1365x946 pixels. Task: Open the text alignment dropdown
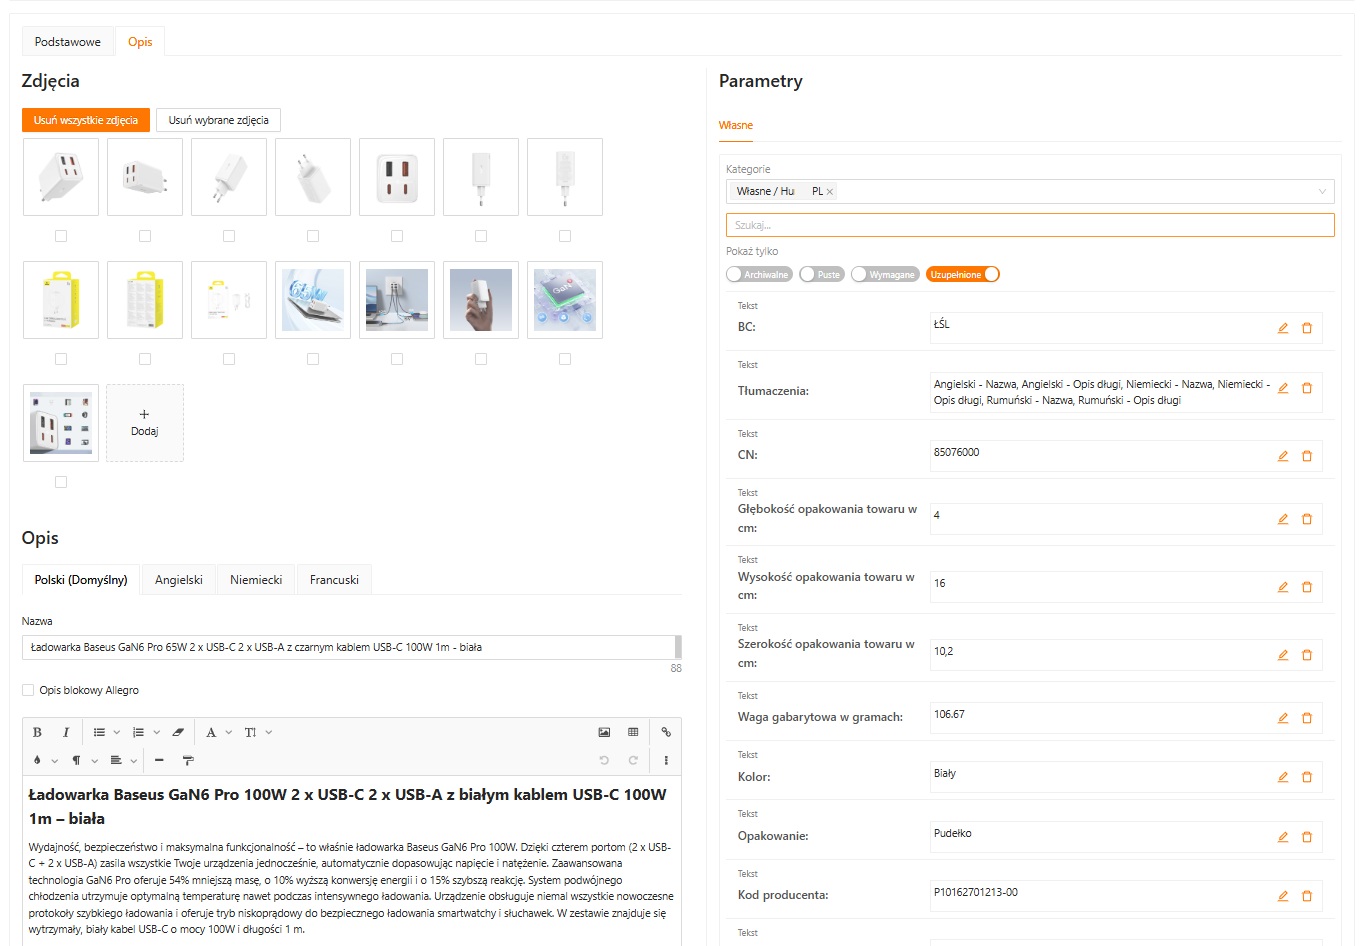(x=122, y=760)
